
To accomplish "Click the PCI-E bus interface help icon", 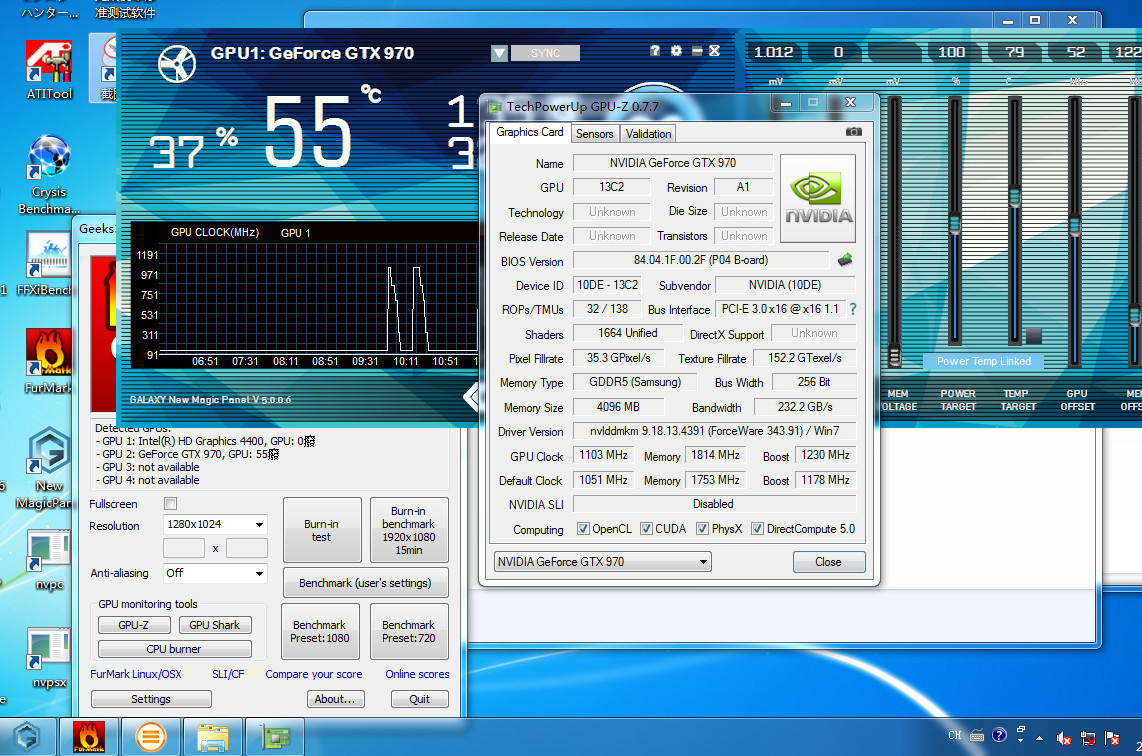I will (851, 309).
